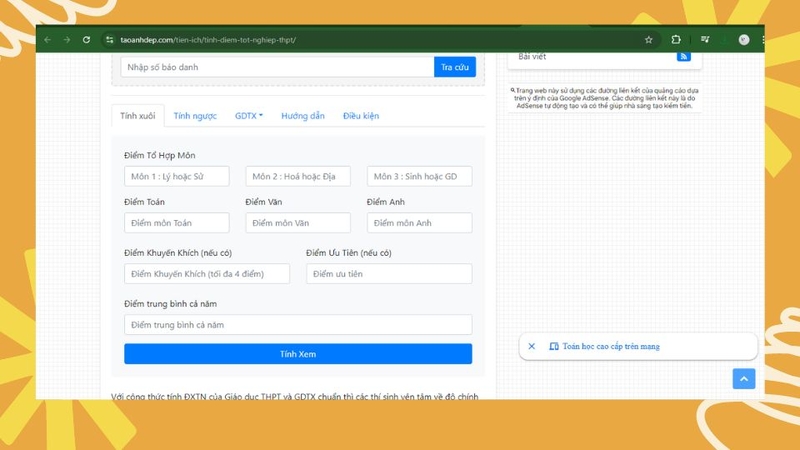Screen dimensions: 800x450
Task: Close the Toán học cao cấp ad popup
Action: 532,346
